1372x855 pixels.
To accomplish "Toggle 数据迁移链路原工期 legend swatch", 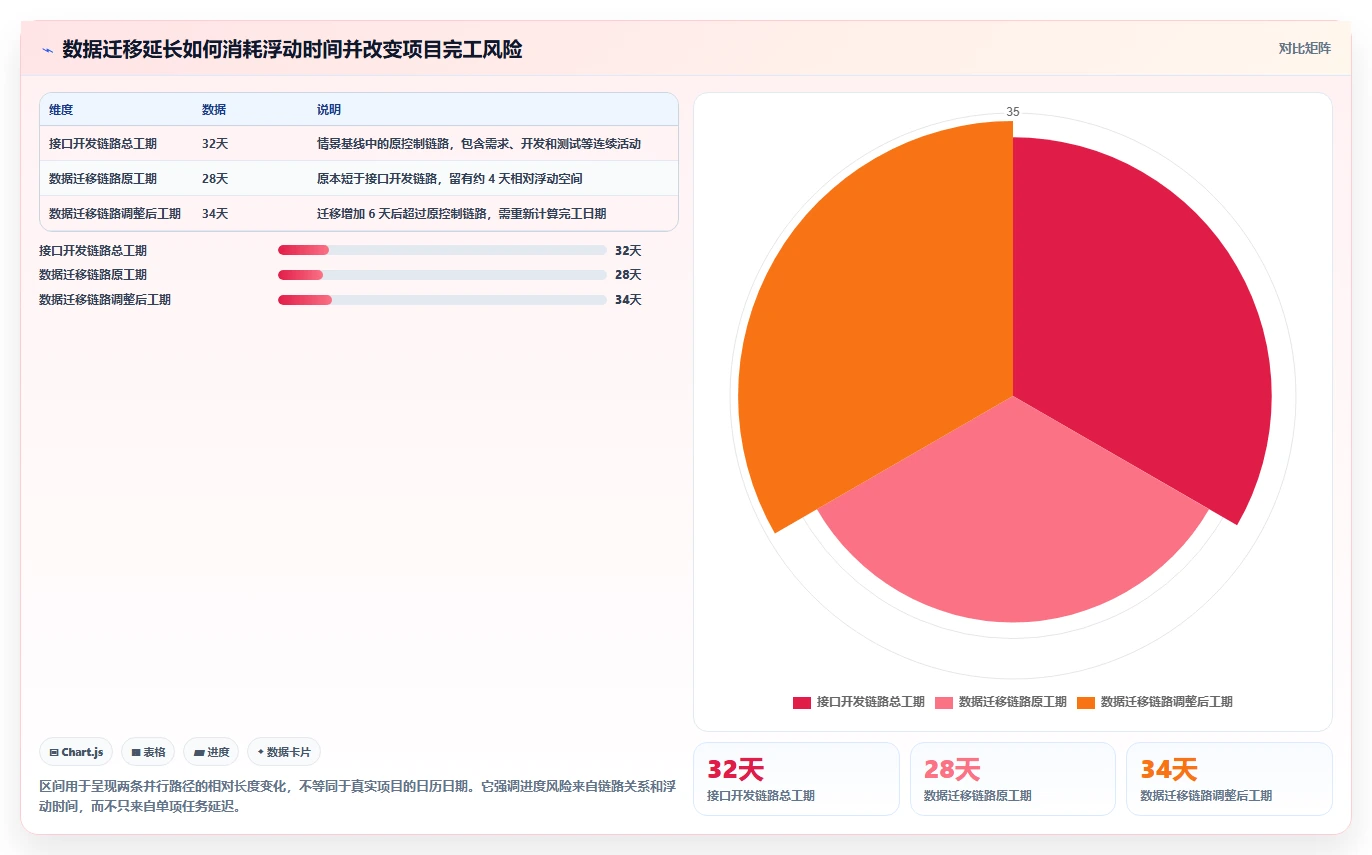I will tap(944, 703).
